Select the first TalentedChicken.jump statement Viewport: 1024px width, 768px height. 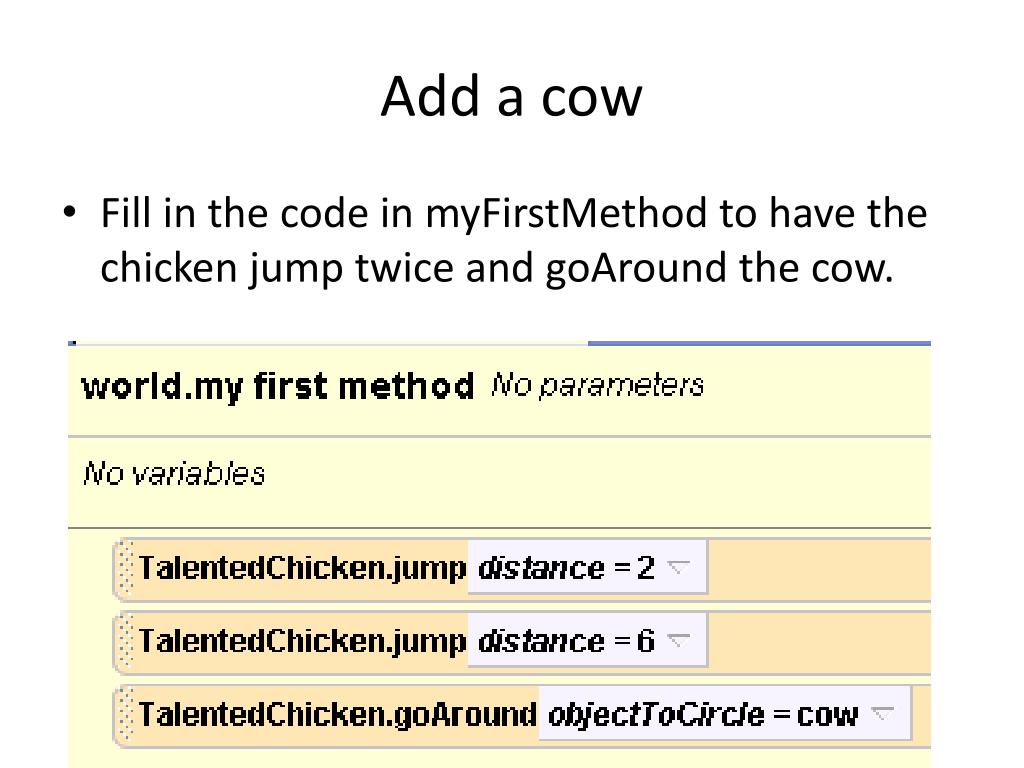[522, 568]
